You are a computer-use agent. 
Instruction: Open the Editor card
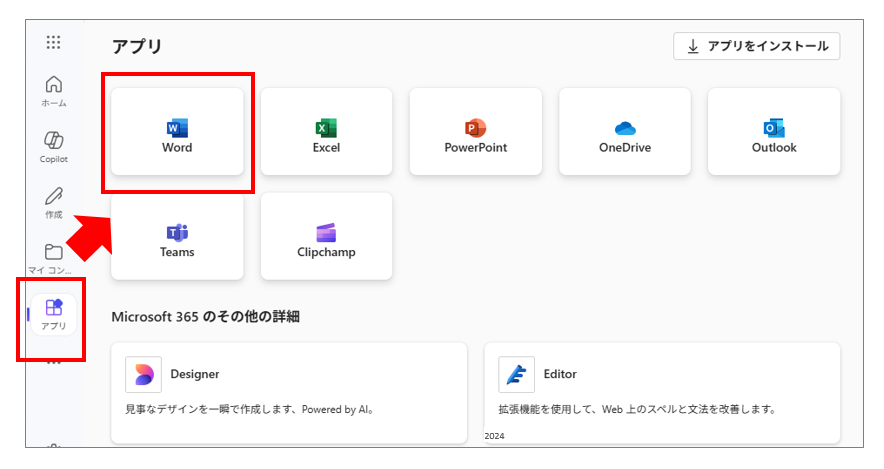662,393
